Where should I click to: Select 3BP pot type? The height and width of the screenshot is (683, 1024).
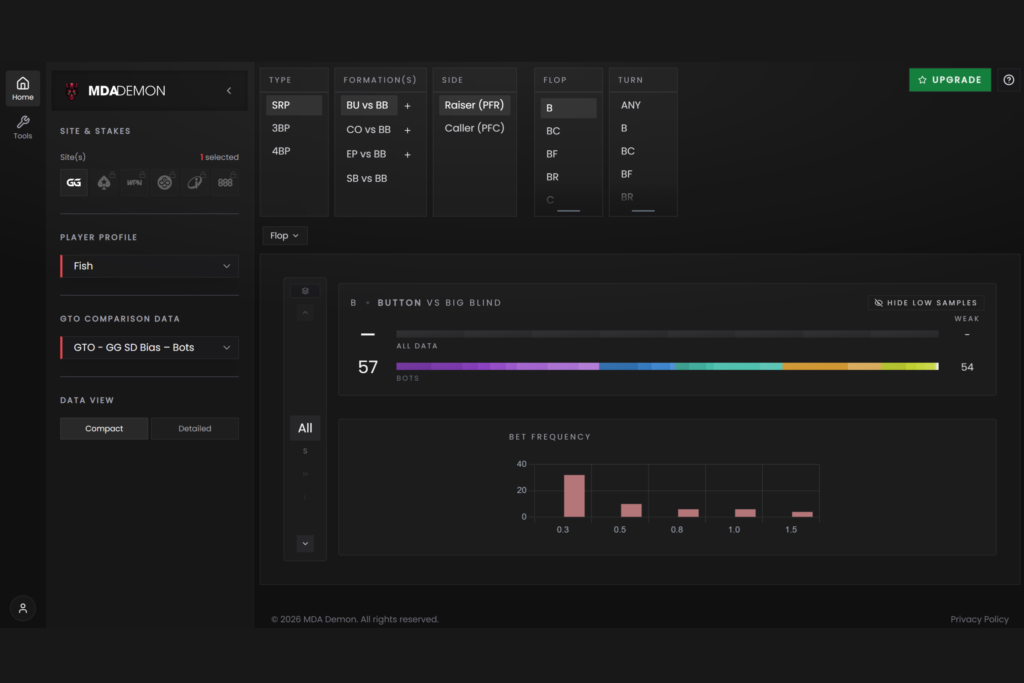click(294, 128)
